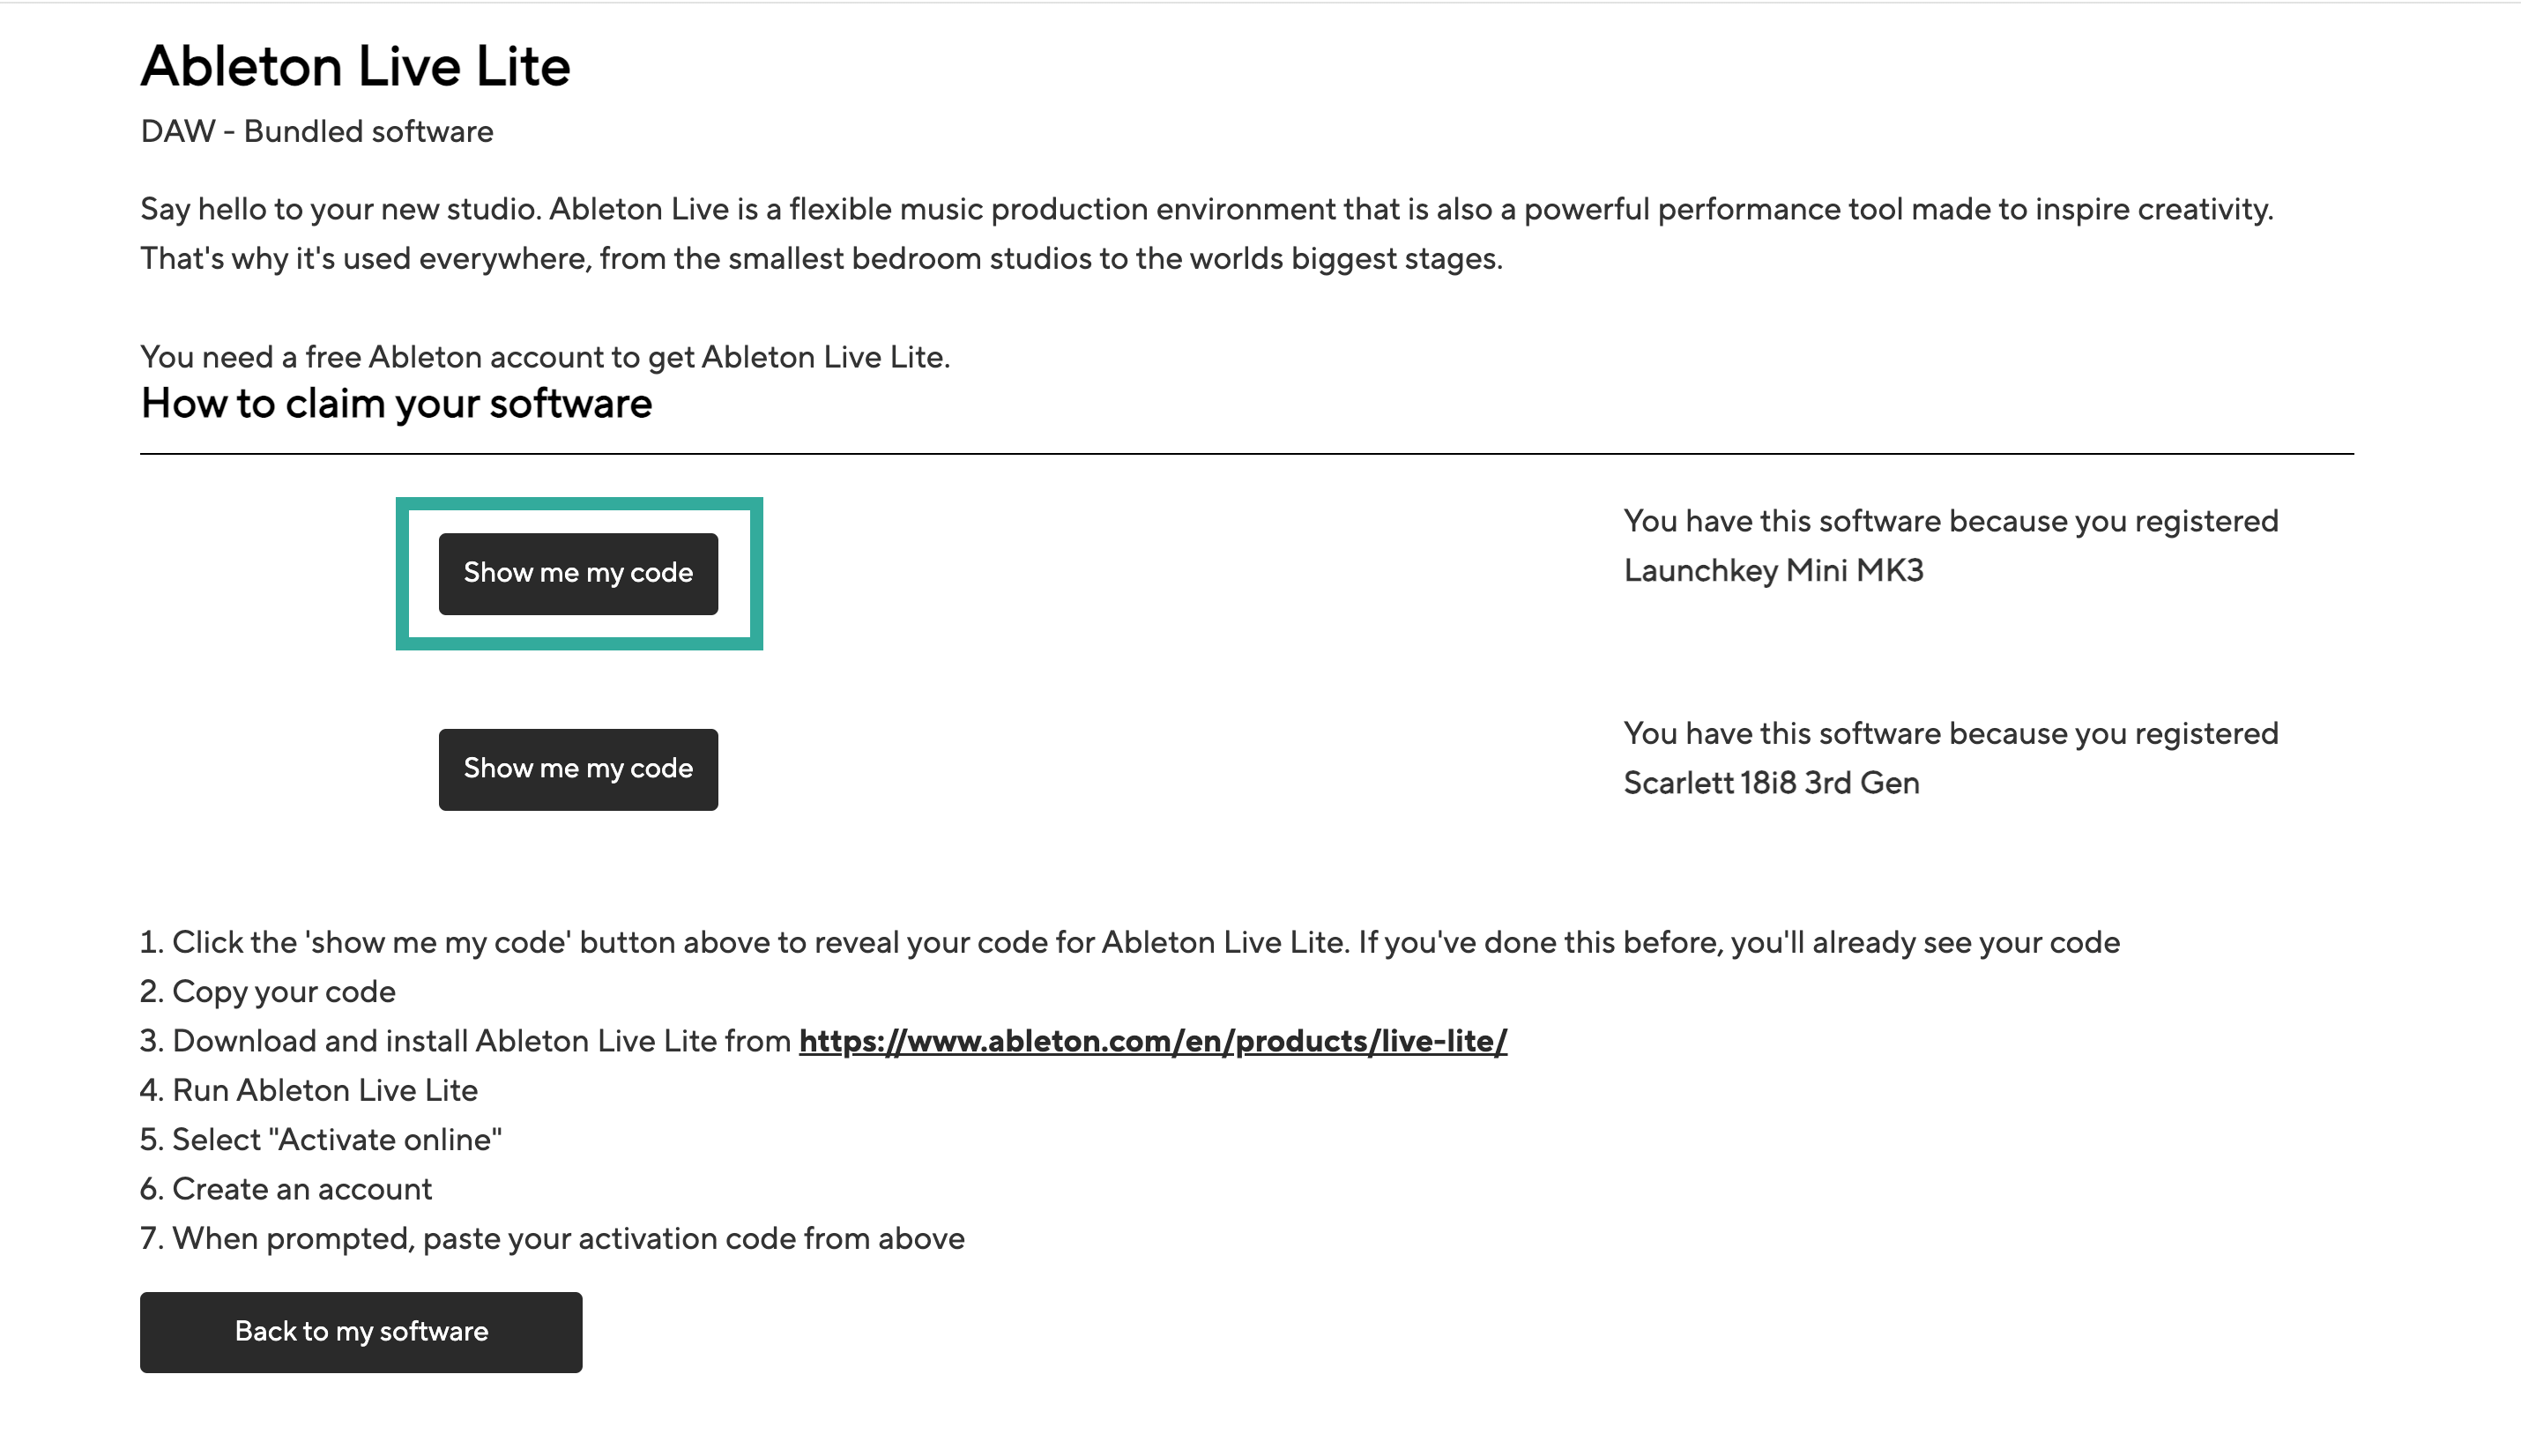
Task: Click Show me my code for Launchkey Mini MK3
Action: (578, 573)
